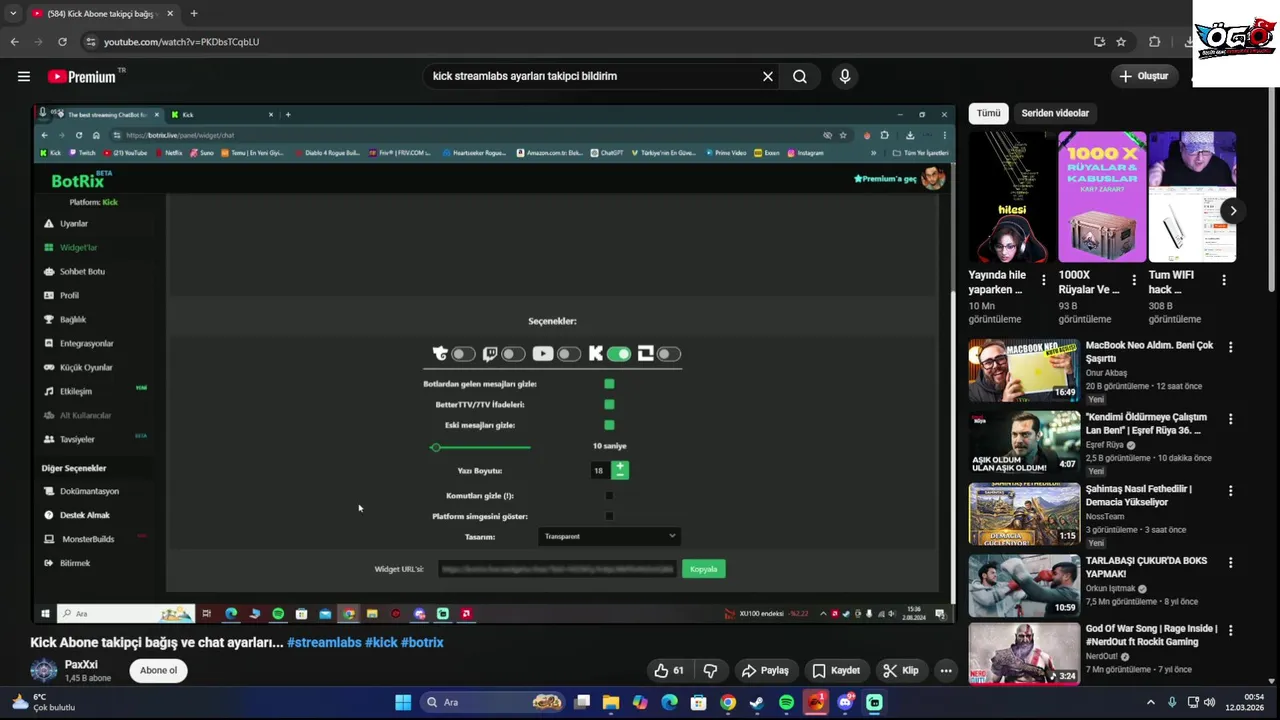Open Google Chrome from the taskbar

(728, 702)
